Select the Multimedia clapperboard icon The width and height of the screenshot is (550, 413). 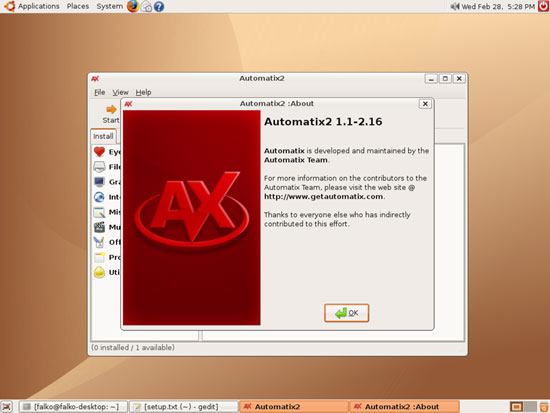coord(99,227)
